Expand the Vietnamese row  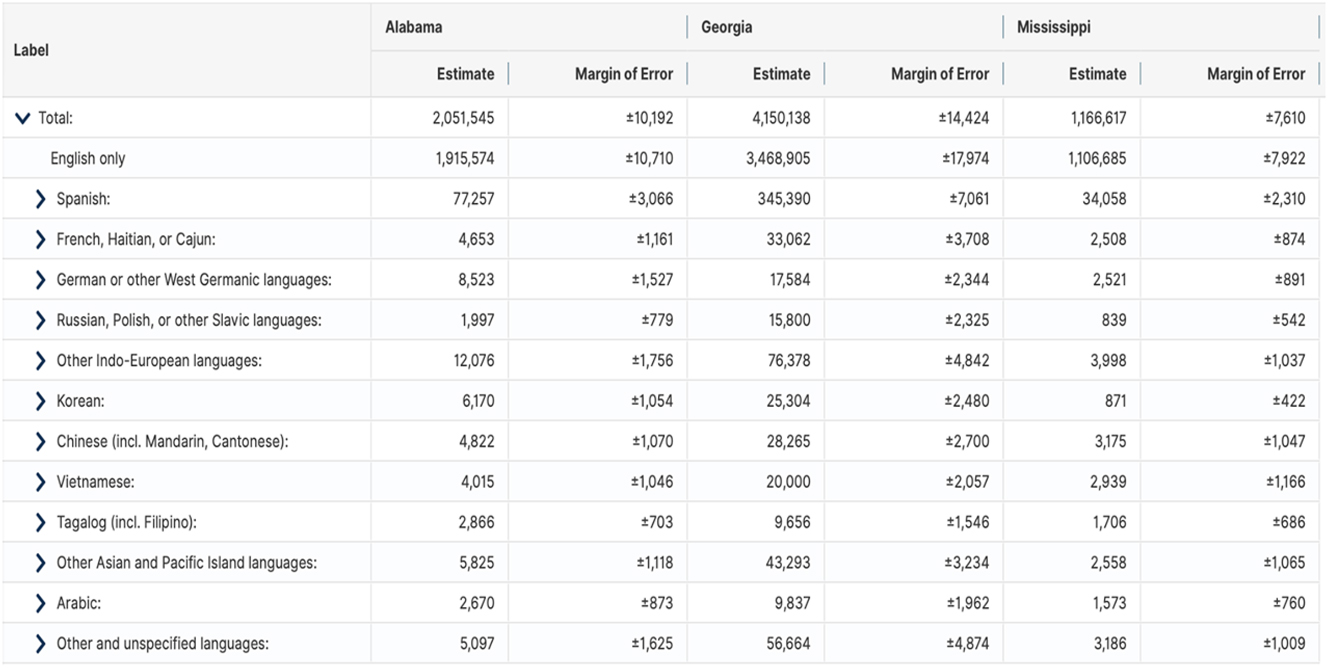[40, 482]
